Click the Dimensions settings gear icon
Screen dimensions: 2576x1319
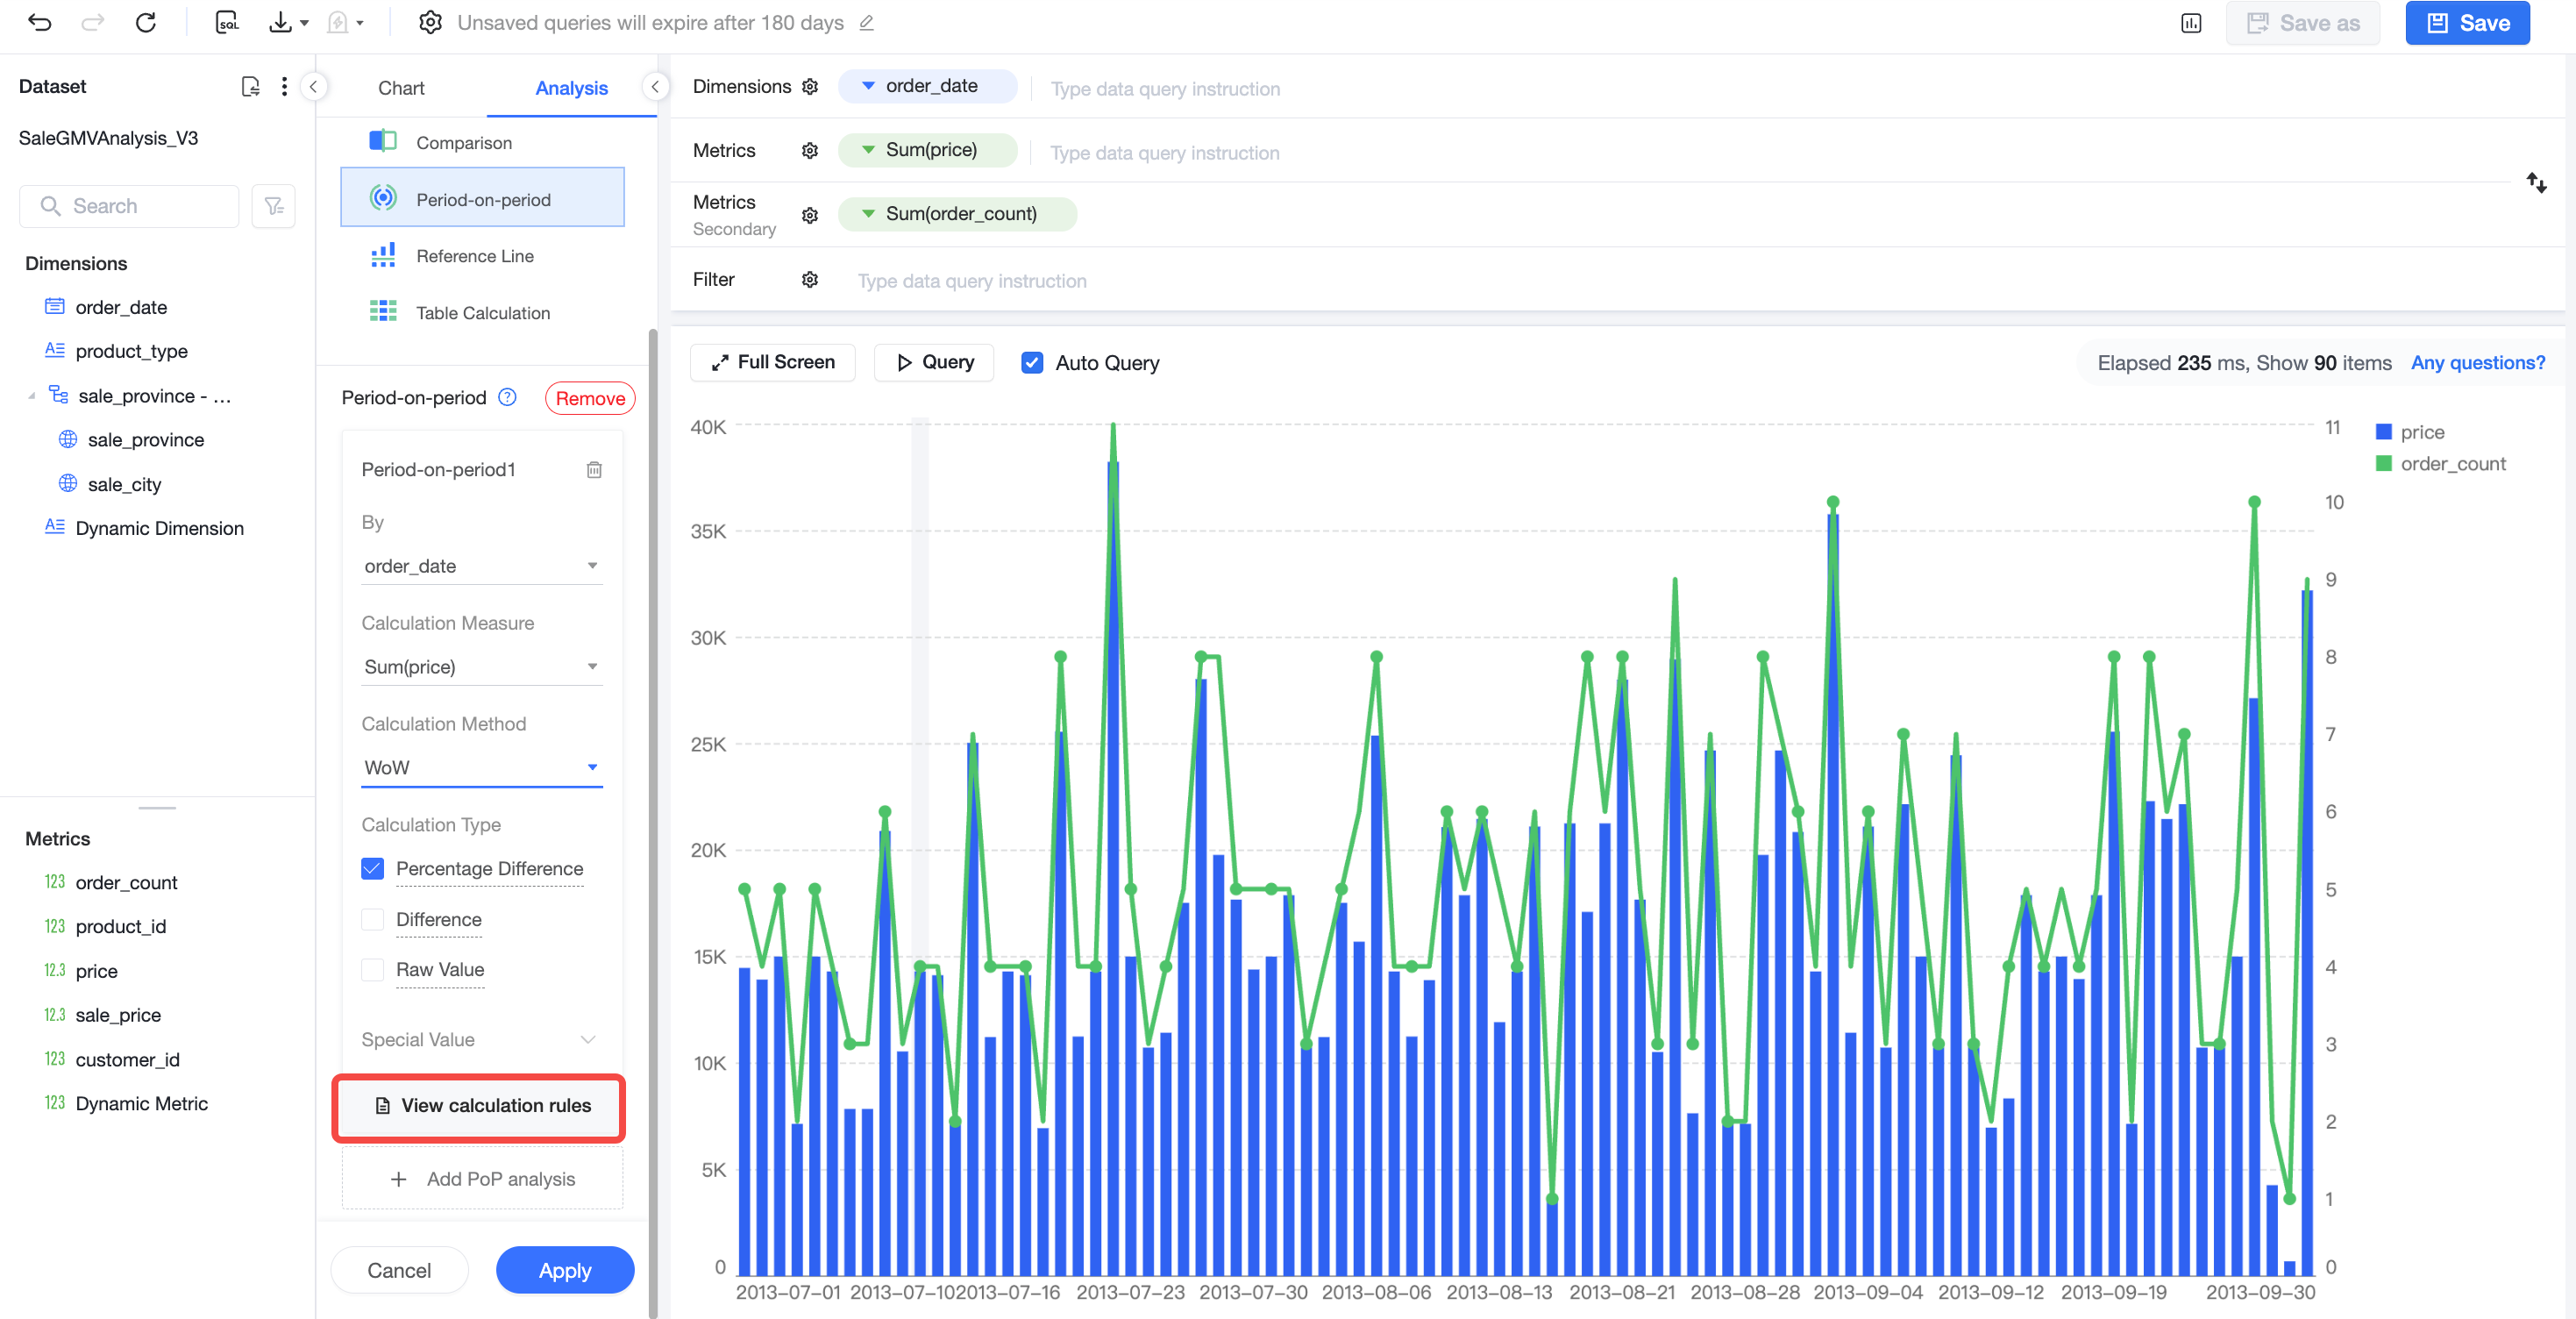[810, 87]
